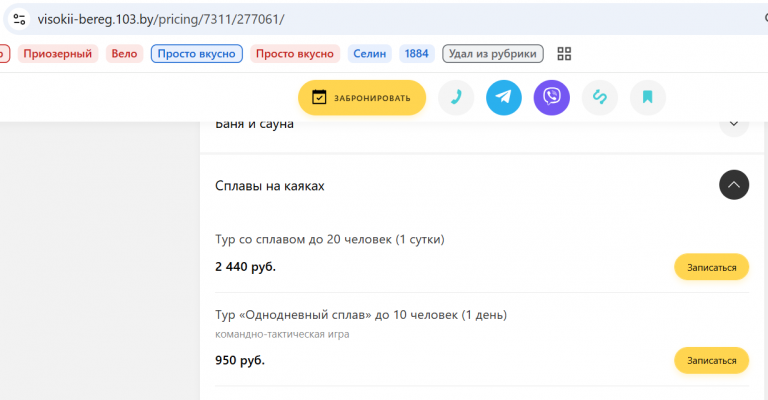Screen dimensions: 768x400
Task: Open site information icon in address bar
Action: pyautogui.click(x=19, y=19)
